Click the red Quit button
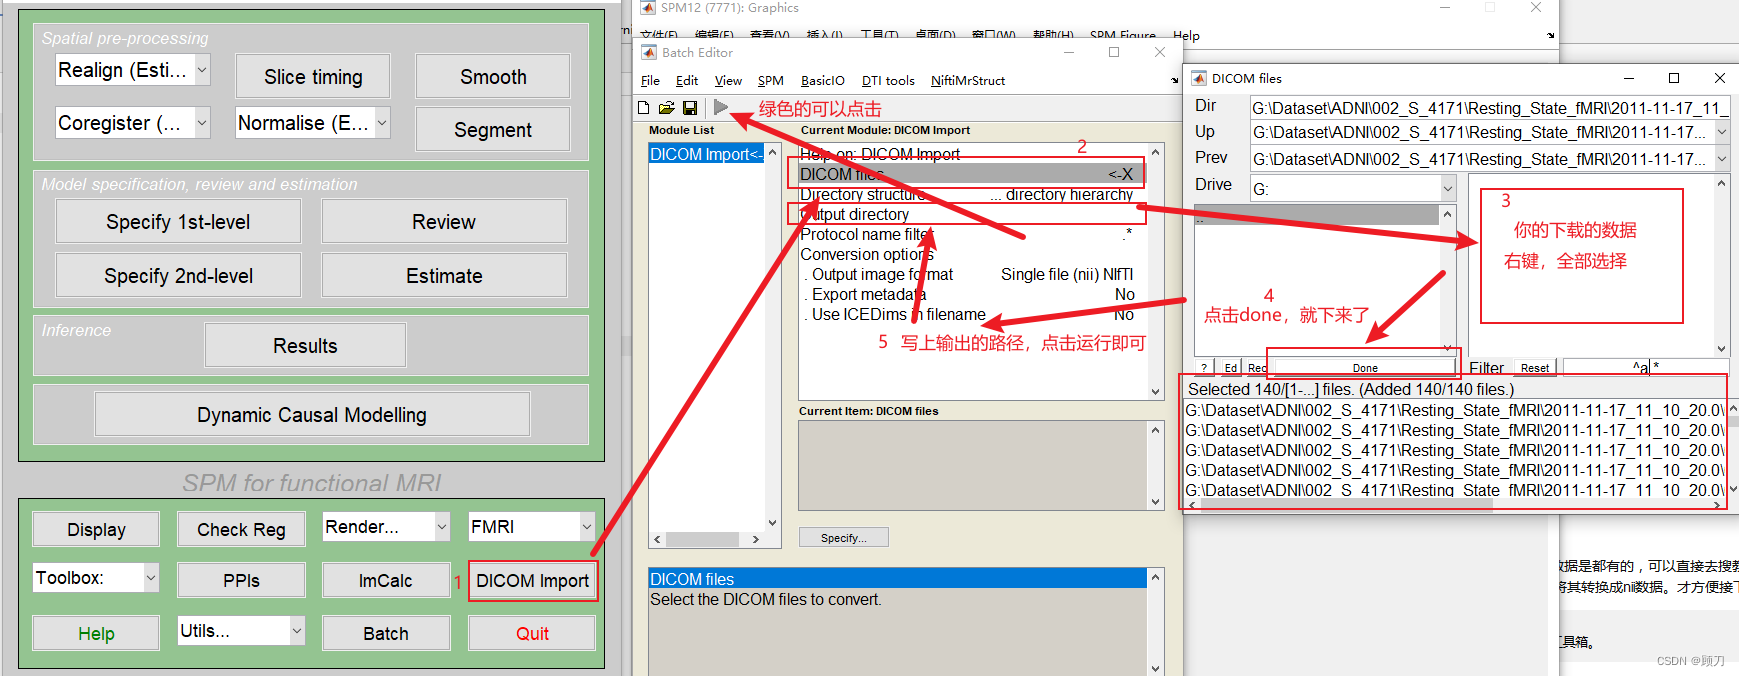 (x=532, y=634)
